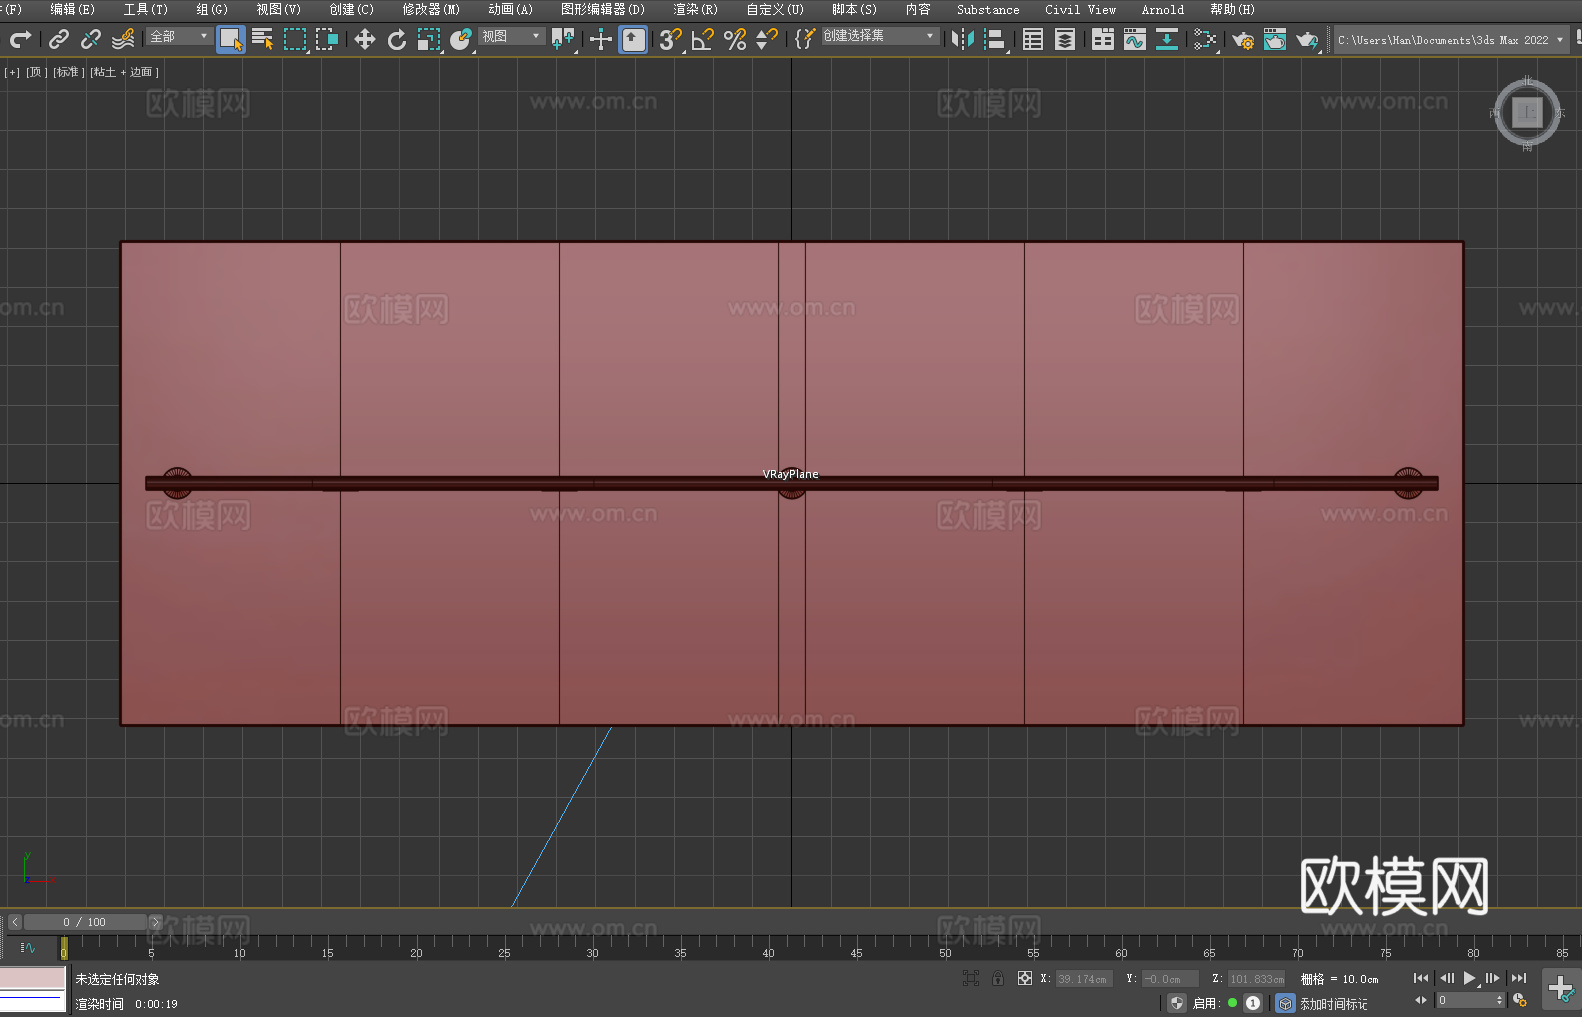Toggle Keyboard Shortcut Override button
This screenshot has height=1017, width=1582.
[x=633, y=39]
